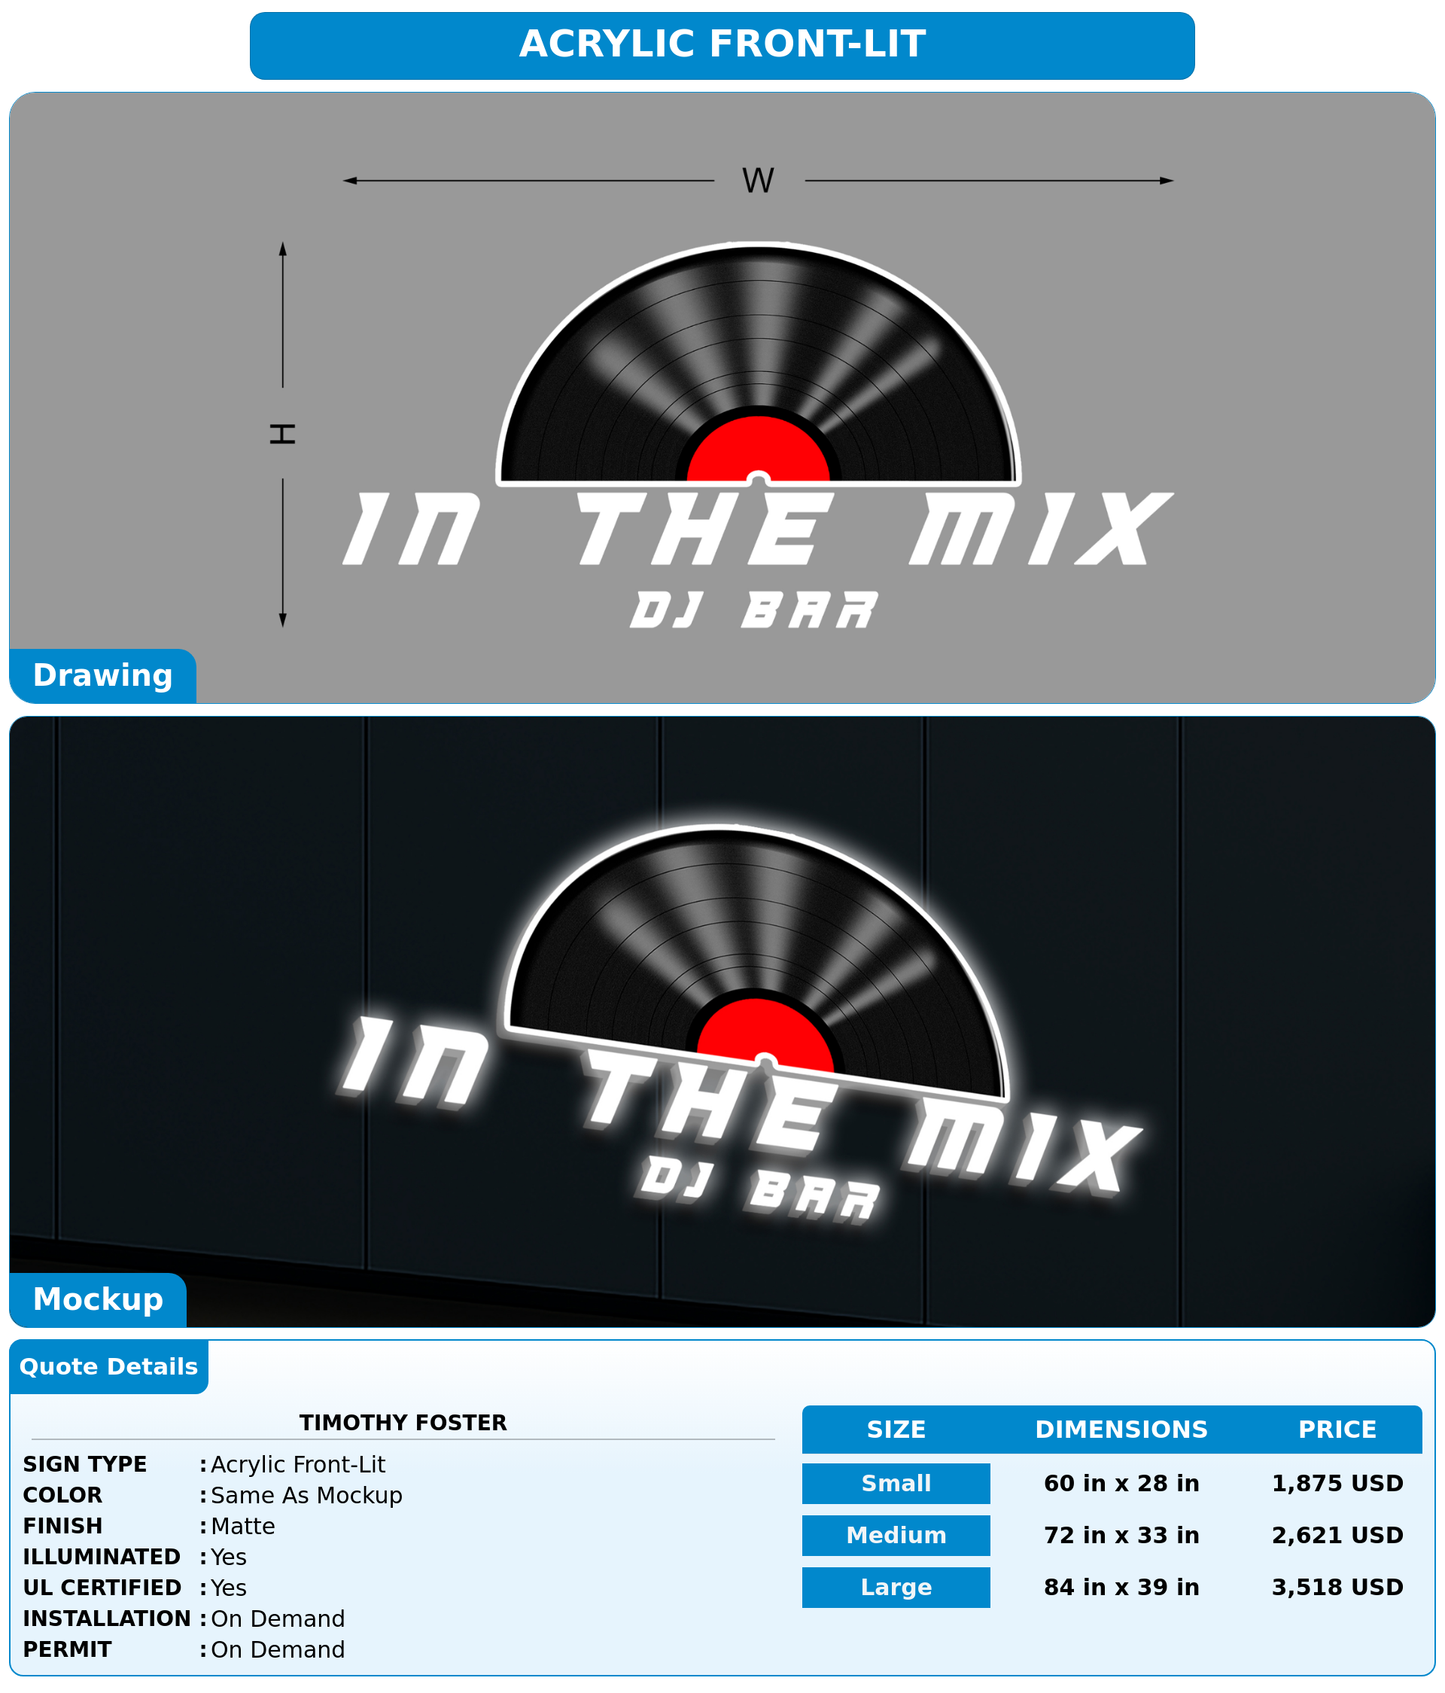The height and width of the screenshot is (1693, 1445).
Task: Click the UL CERTIFIED label
Action: (x=103, y=1589)
